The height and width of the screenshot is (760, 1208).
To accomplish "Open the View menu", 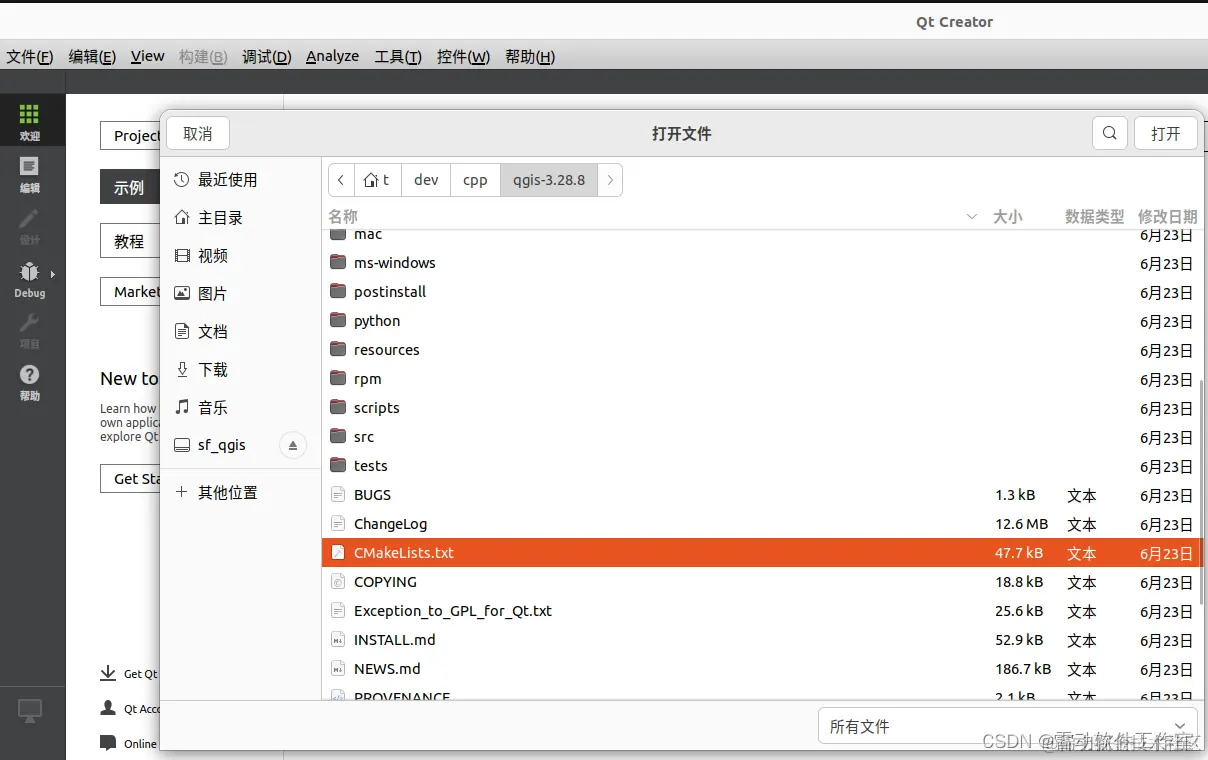I will click(147, 57).
